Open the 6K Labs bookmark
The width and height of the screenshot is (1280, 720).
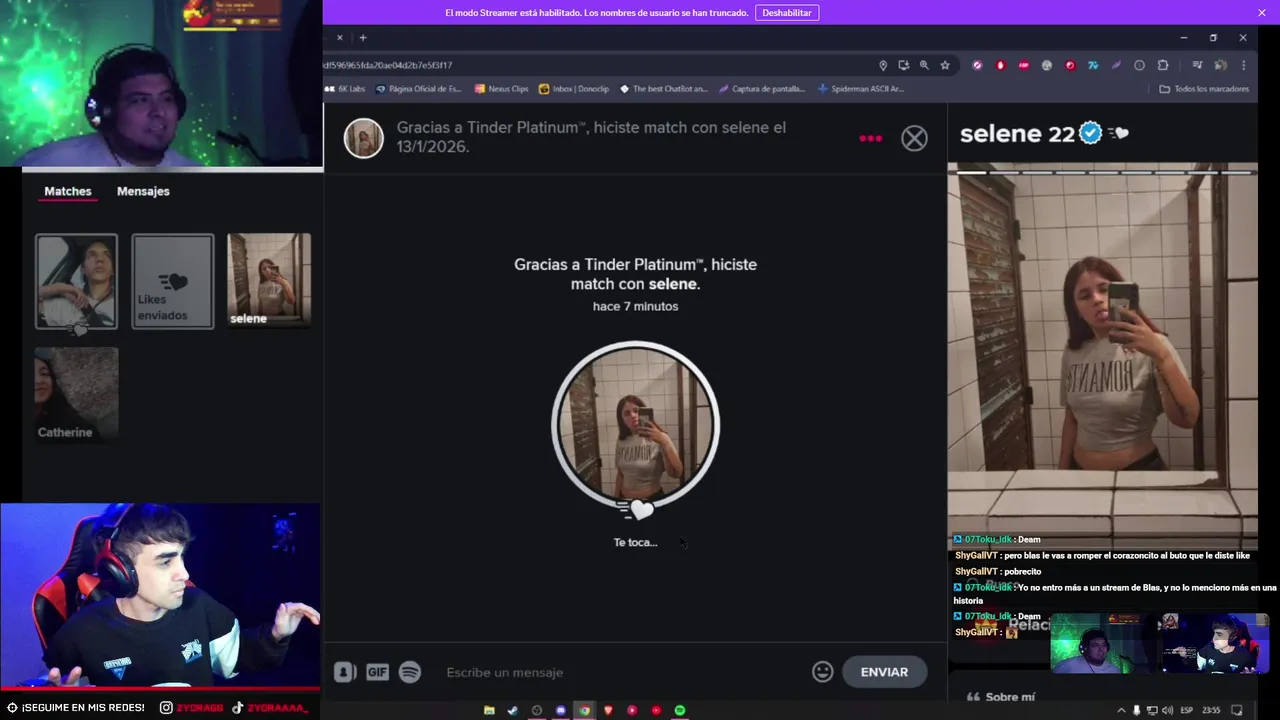pos(345,89)
